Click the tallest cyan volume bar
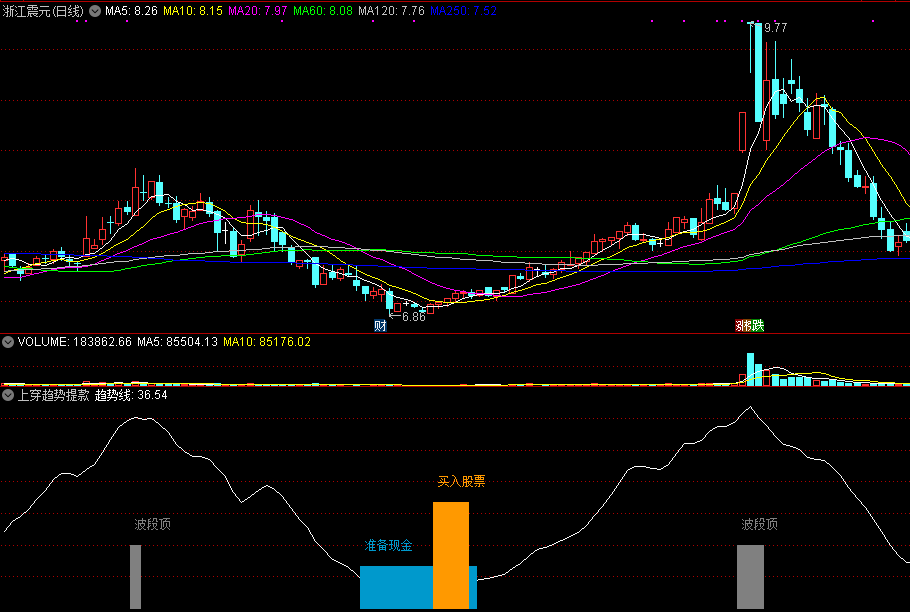 click(x=750, y=369)
